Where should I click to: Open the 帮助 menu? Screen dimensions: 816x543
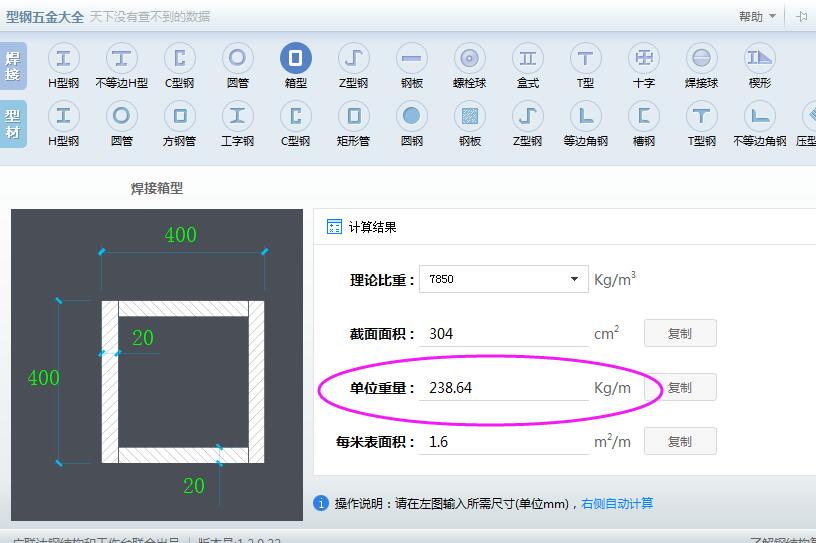click(x=757, y=17)
